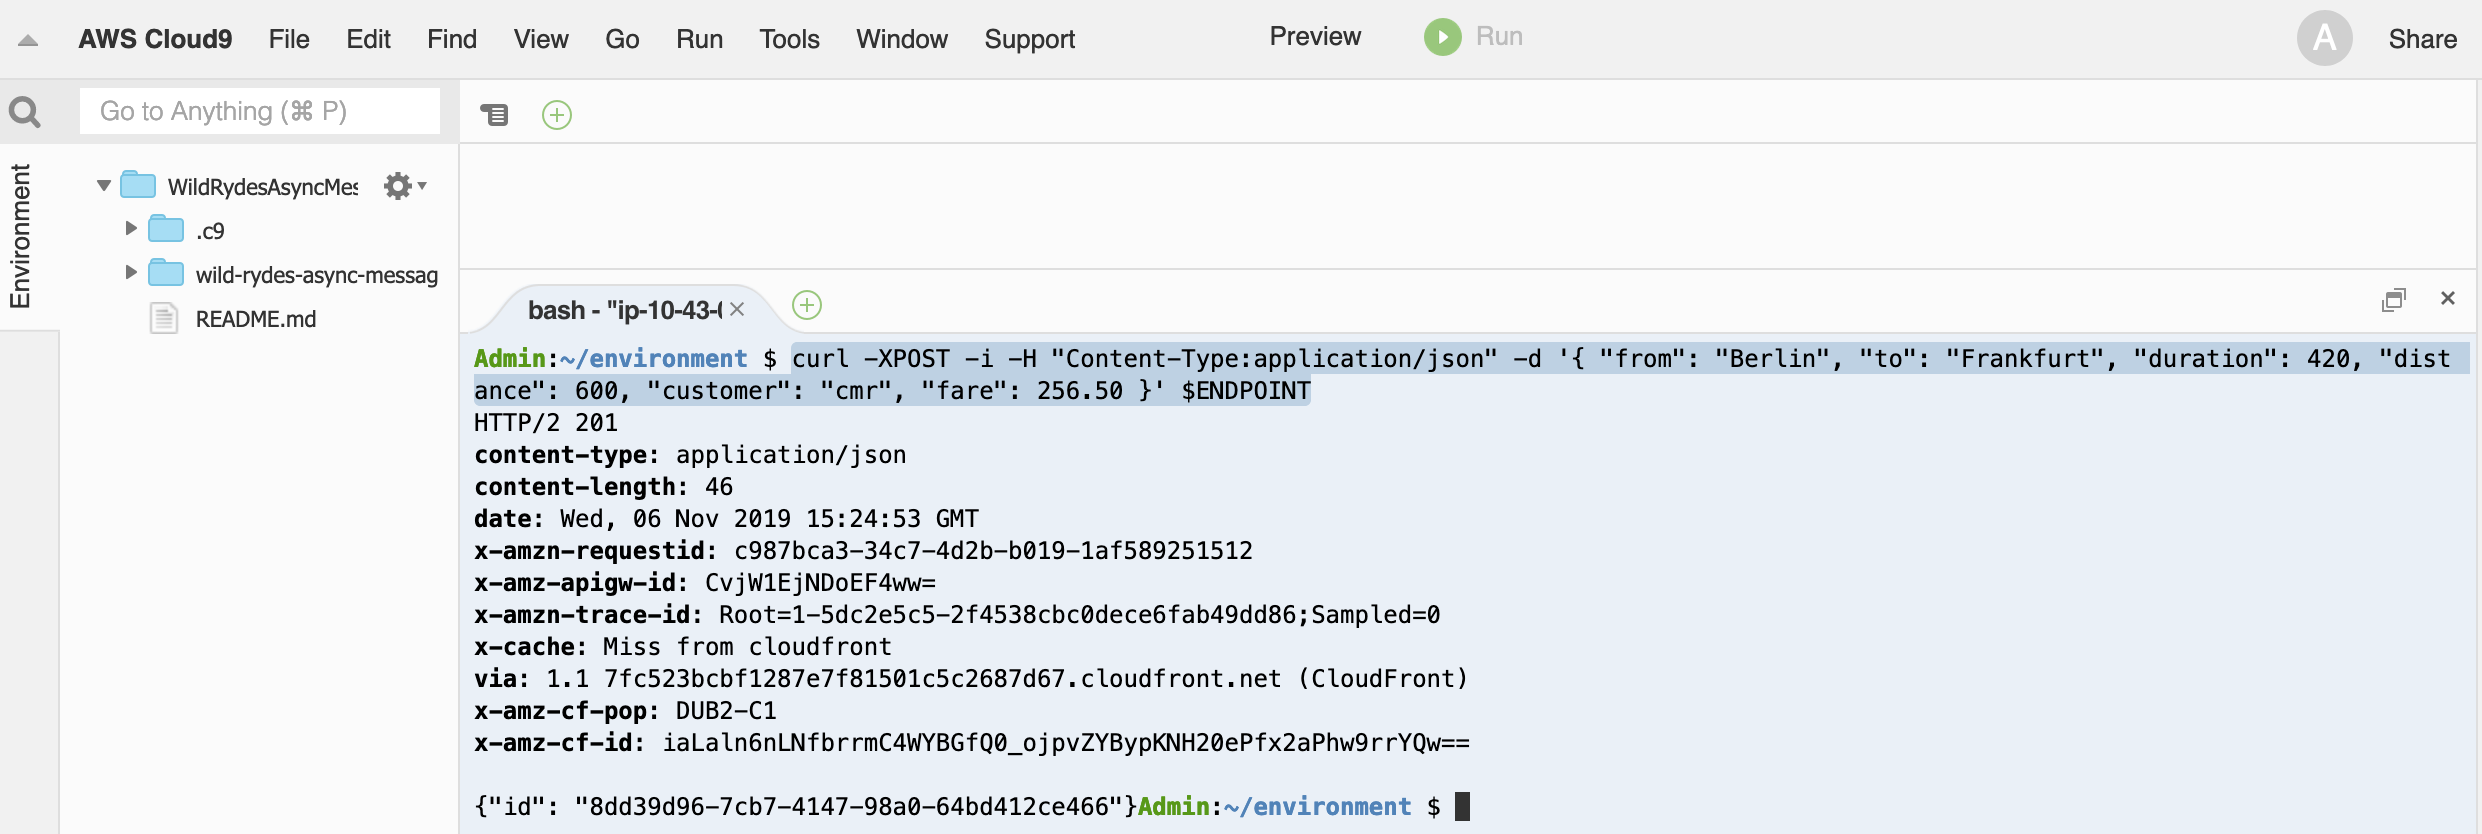Viewport: 2482px width, 834px height.
Task: Click the Share button
Action: (2422, 39)
